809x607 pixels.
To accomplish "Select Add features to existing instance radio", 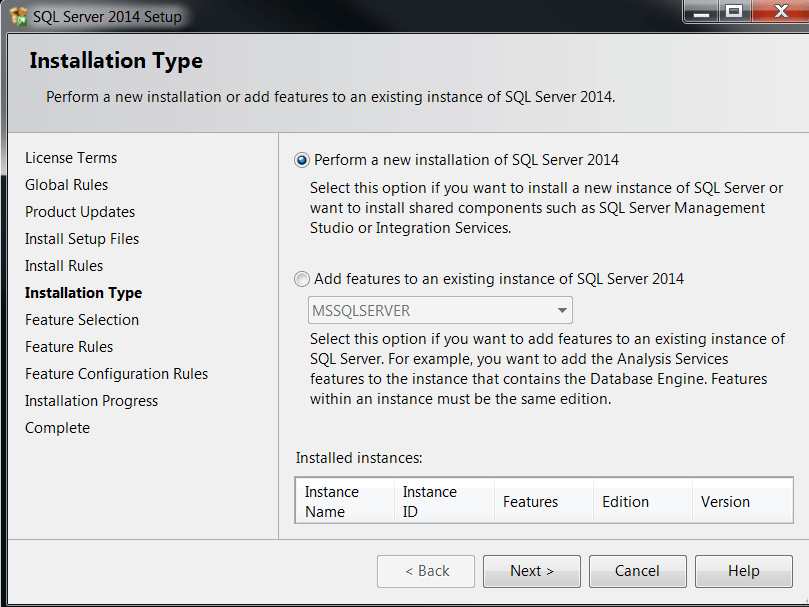I will (302, 279).
